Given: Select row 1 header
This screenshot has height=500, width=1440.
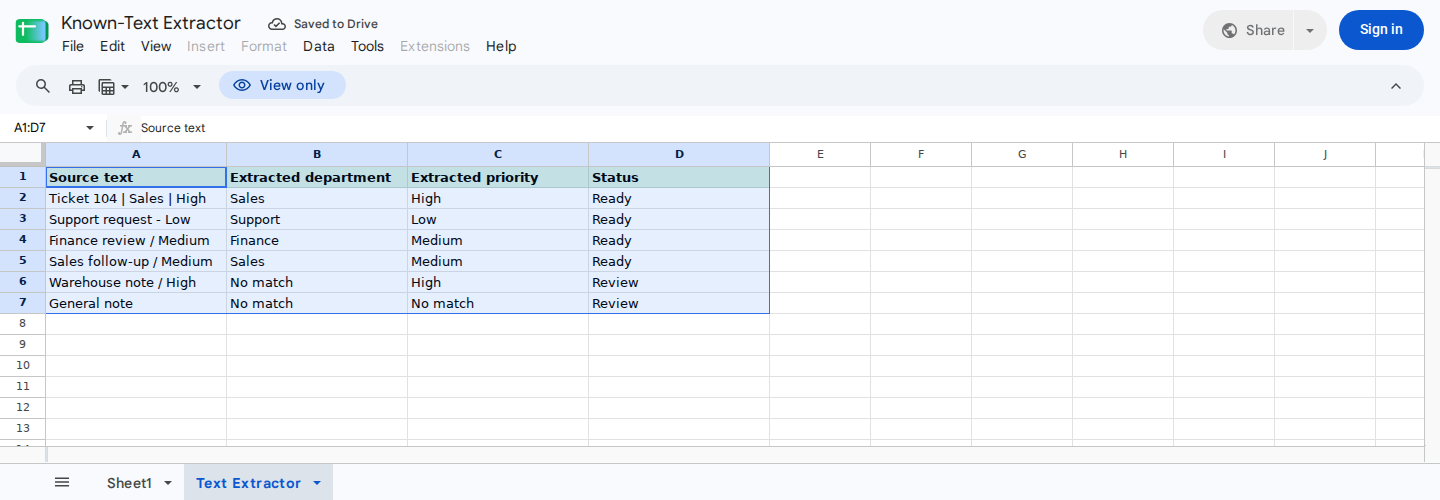Looking at the screenshot, I should tap(23, 177).
